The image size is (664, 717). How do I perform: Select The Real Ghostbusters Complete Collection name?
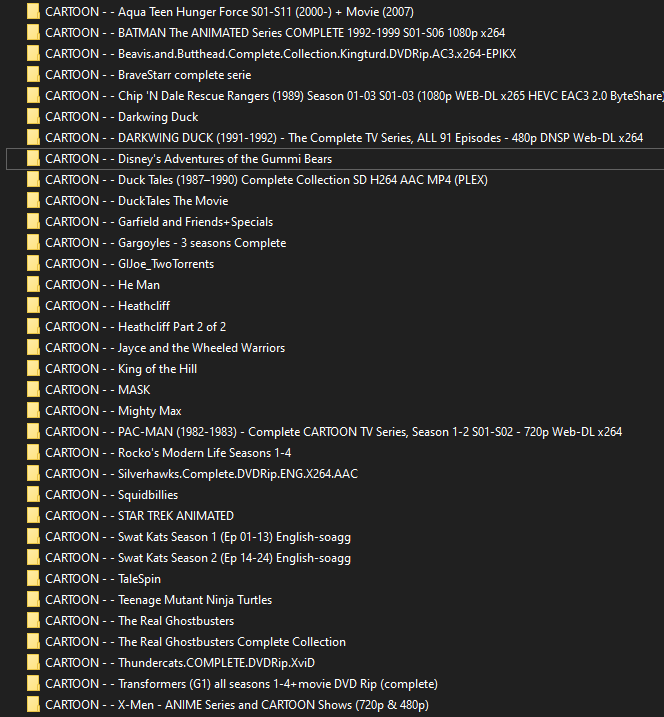[x=196, y=642]
